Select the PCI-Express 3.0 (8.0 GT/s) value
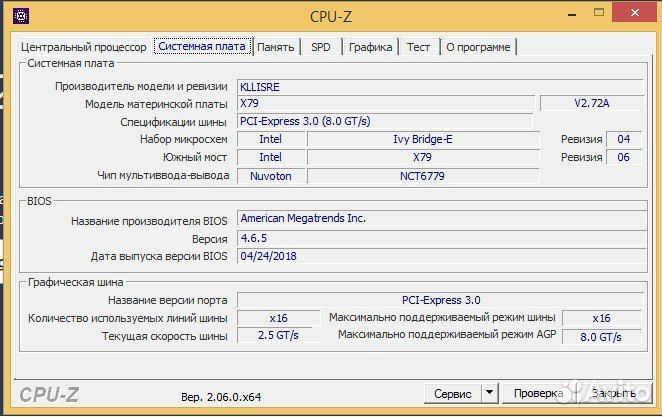 pos(384,122)
